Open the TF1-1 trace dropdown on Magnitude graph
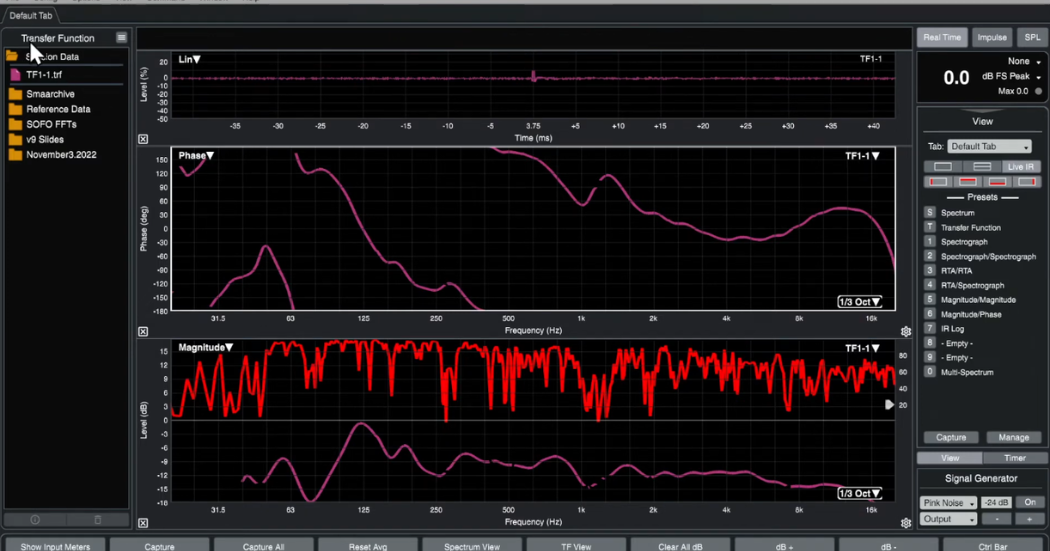The image size is (1050, 551). 862,348
